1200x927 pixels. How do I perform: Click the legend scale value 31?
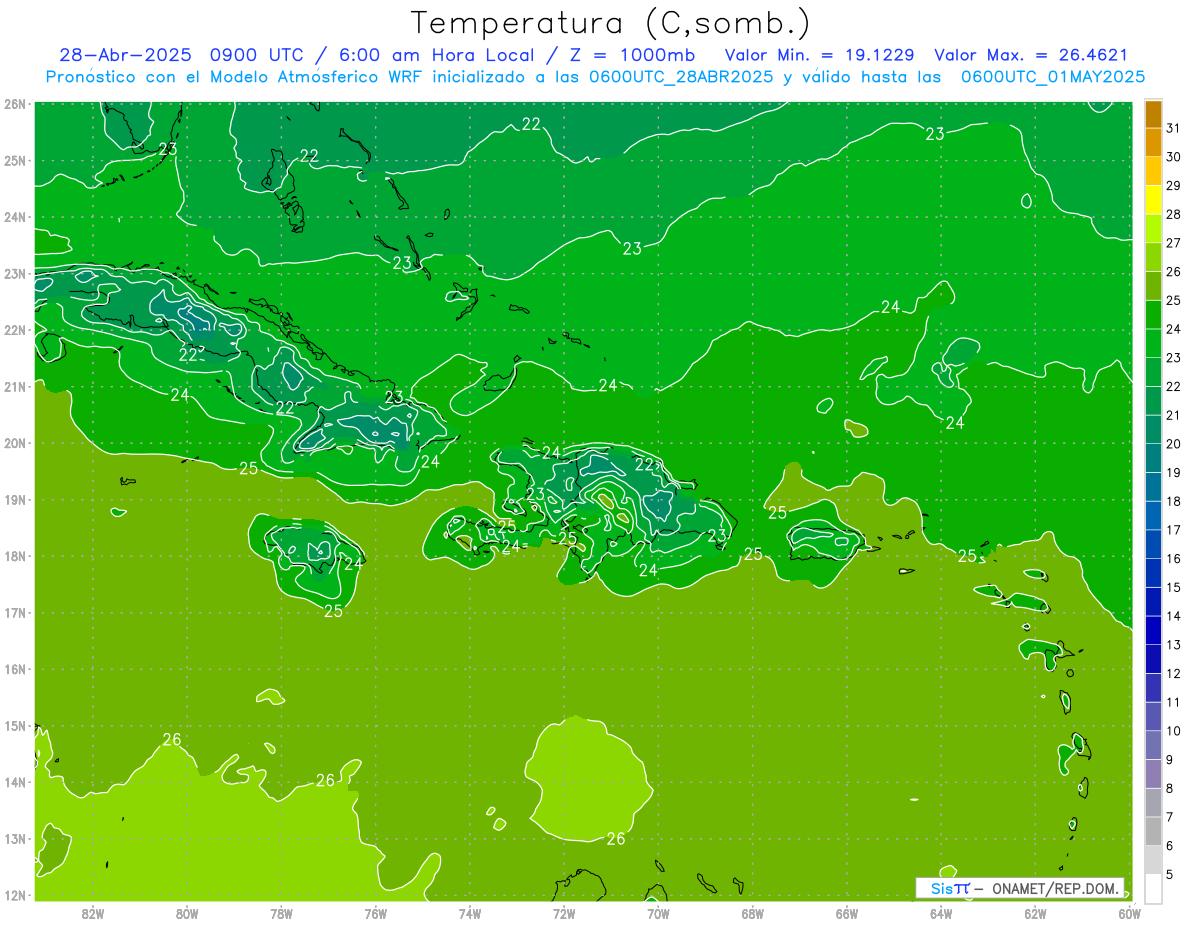[x=1173, y=127]
